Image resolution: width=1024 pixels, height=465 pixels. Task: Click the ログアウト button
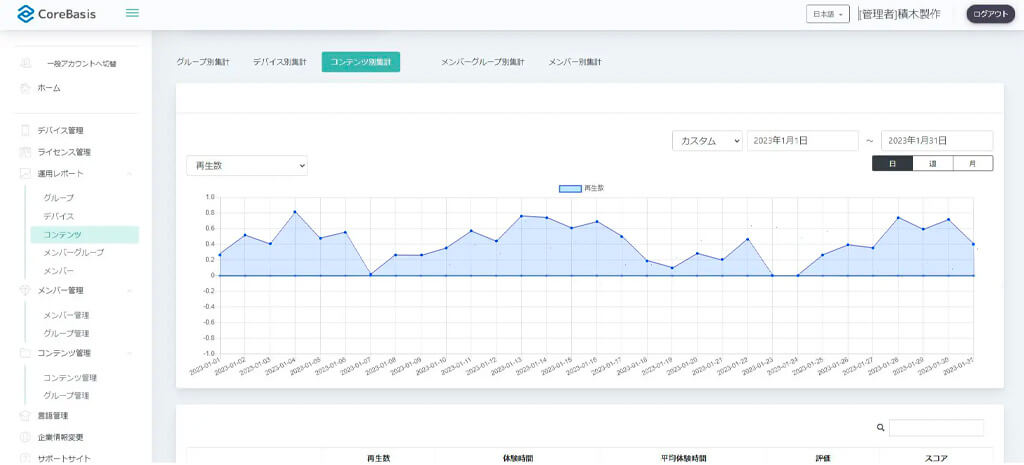point(990,14)
